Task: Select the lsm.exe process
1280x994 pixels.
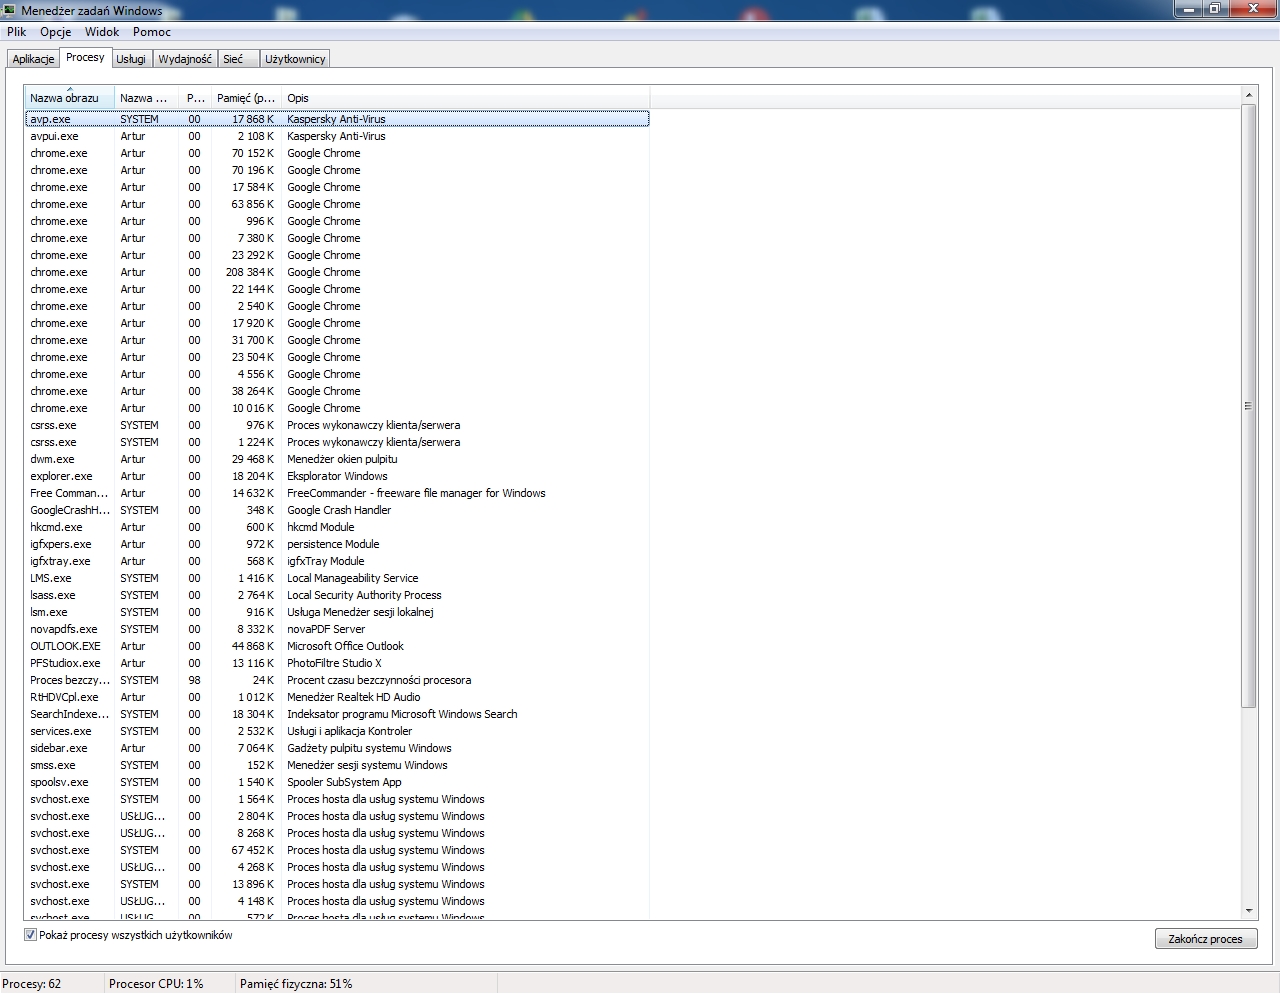Action: coord(337,612)
